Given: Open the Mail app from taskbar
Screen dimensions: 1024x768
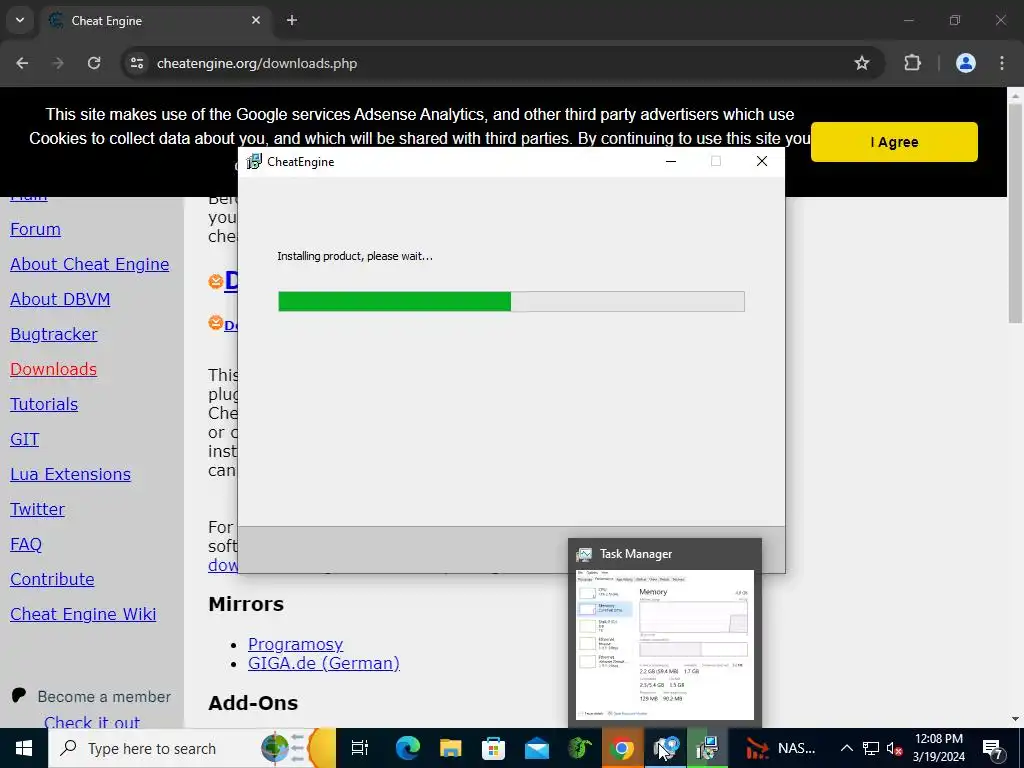Looking at the screenshot, I should [537, 748].
